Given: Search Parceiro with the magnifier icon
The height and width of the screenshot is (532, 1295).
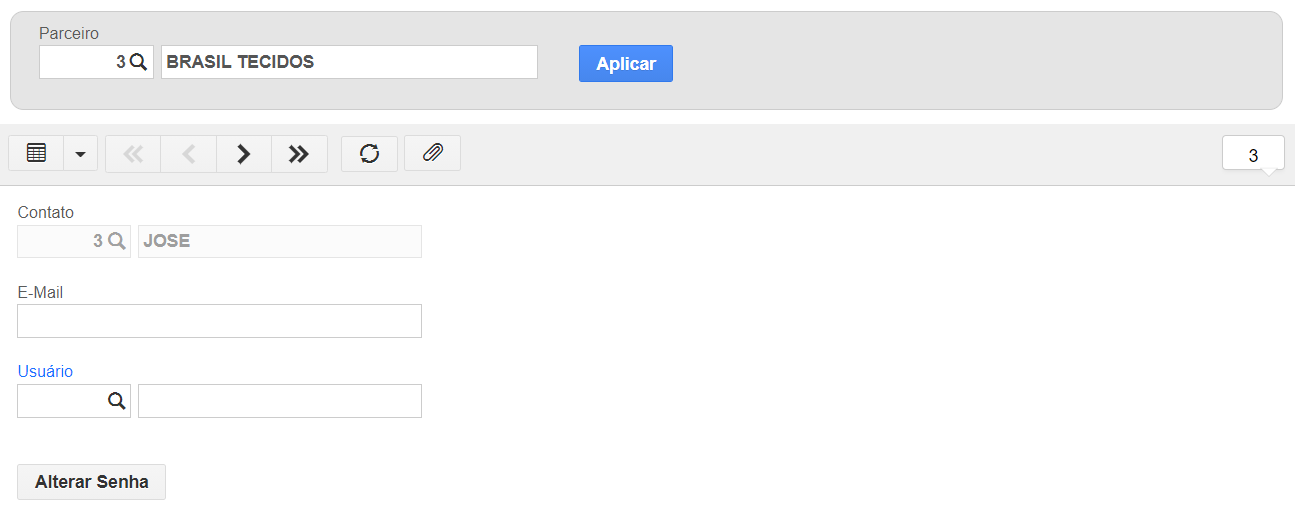Looking at the screenshot, I should pyautogui.click(x=139, y=62).
